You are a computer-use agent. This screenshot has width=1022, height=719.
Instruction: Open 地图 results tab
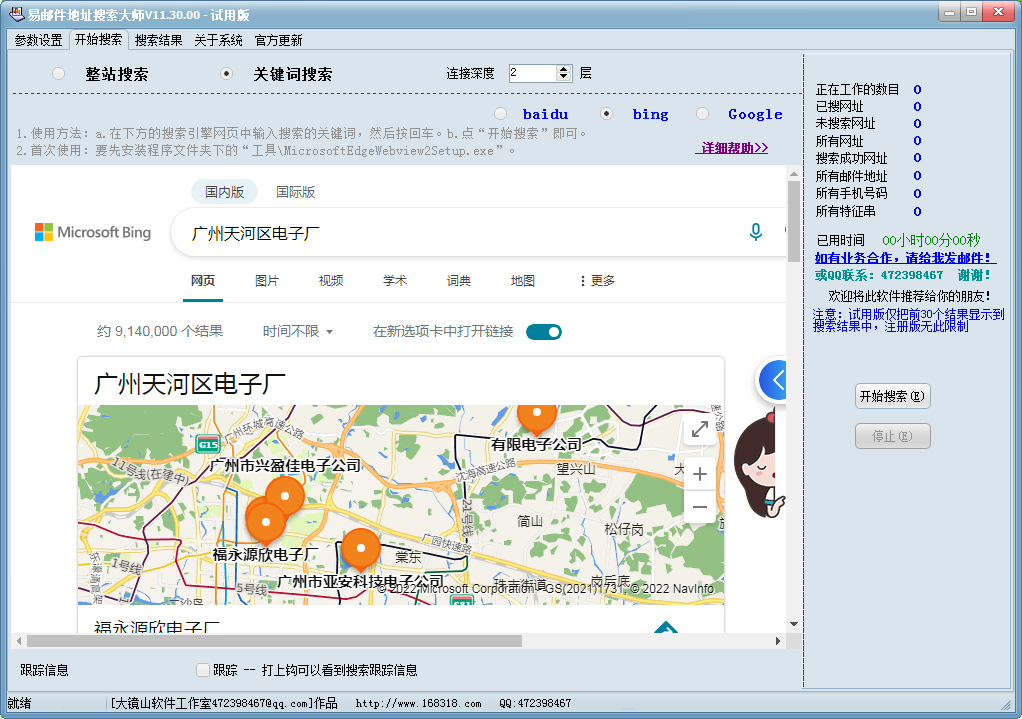pyautogui.click(x=523, y=280)
